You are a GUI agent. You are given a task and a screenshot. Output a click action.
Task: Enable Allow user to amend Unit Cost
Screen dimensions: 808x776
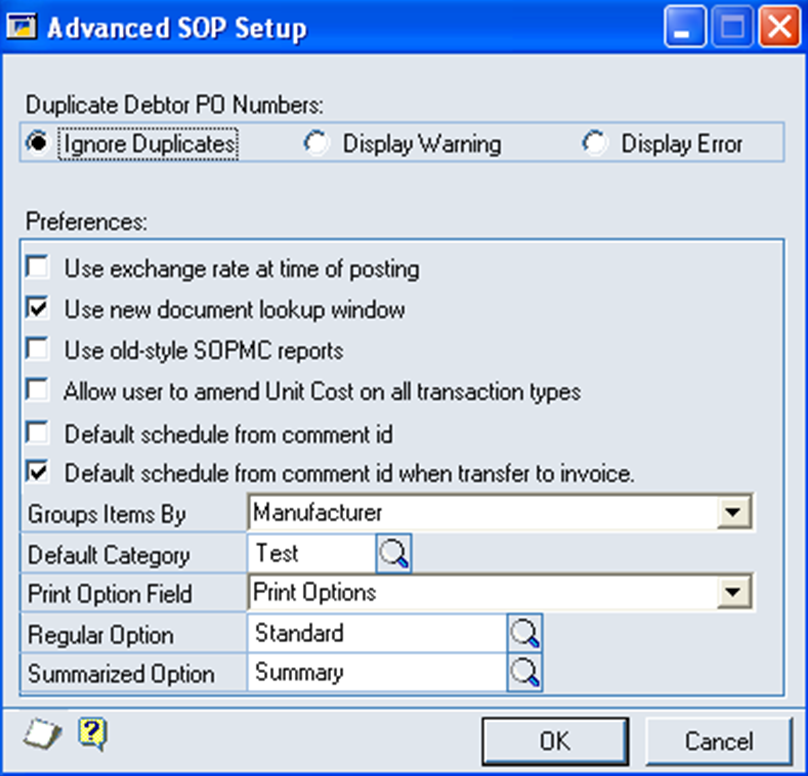point(38,390)
